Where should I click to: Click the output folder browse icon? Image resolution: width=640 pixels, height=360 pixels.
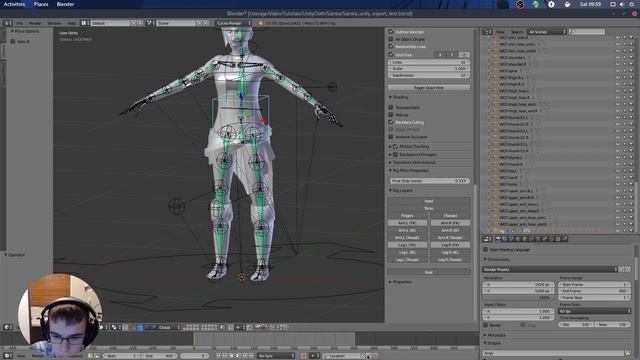(628, 353)
